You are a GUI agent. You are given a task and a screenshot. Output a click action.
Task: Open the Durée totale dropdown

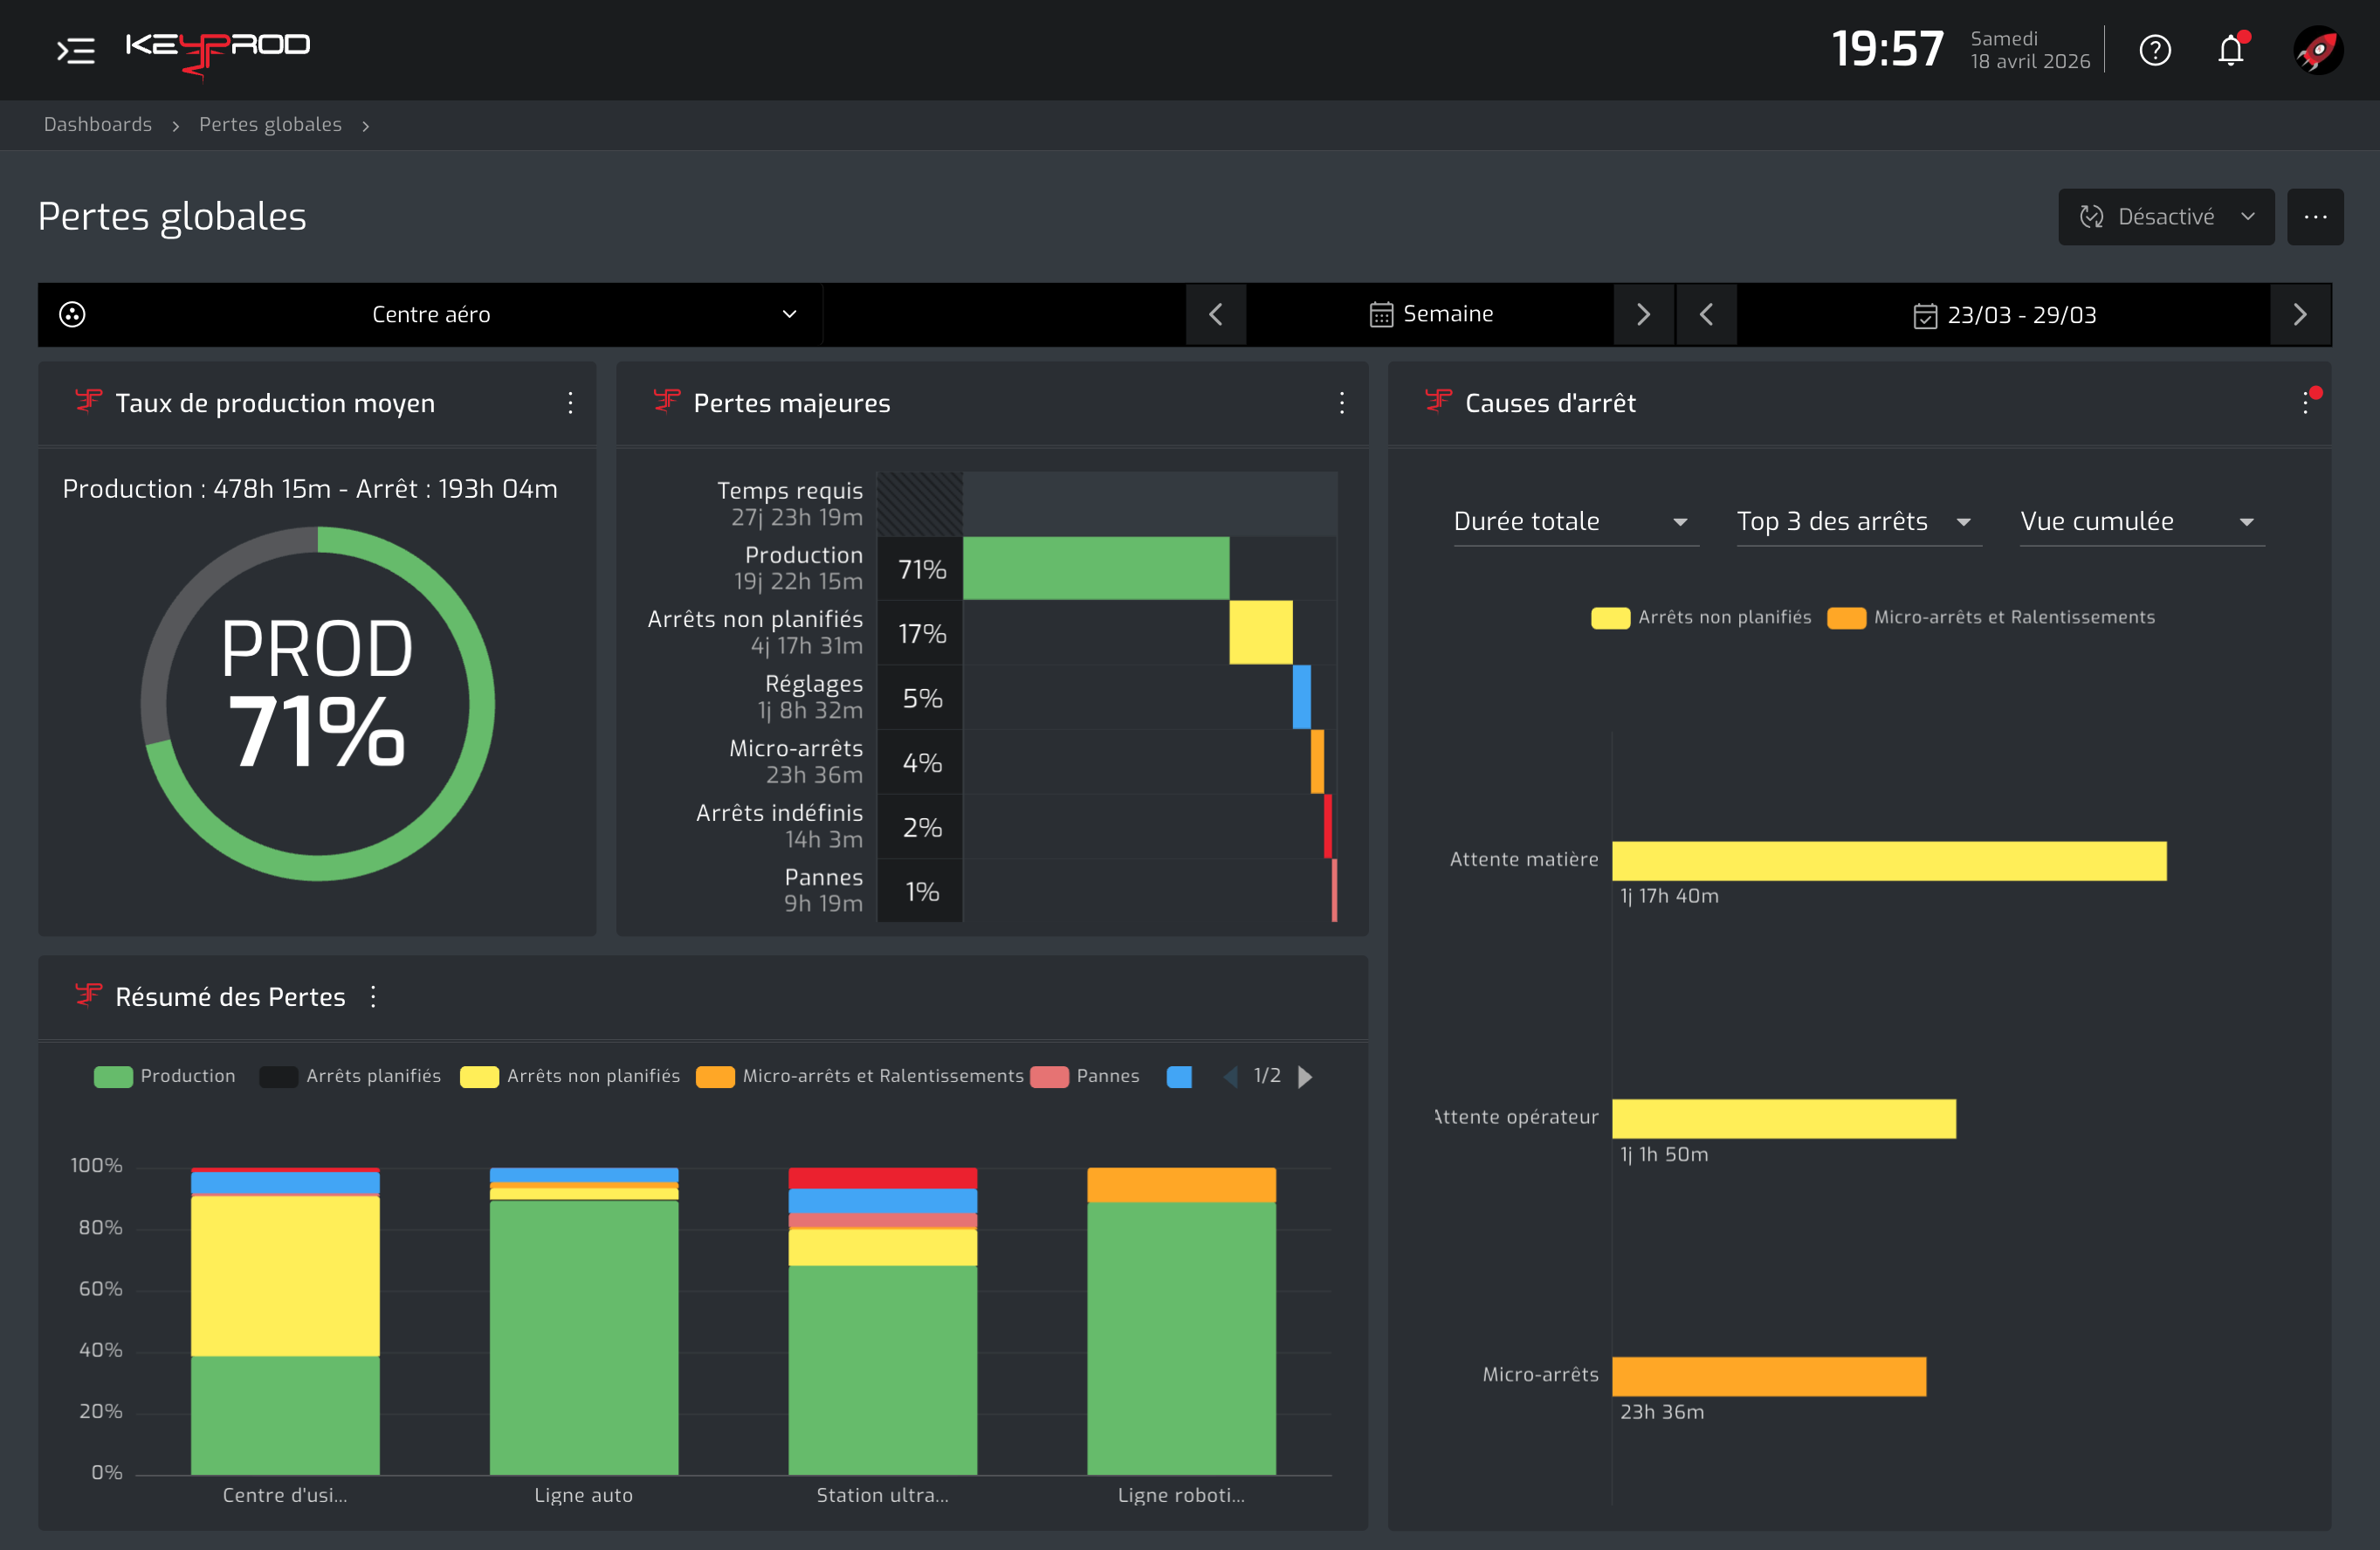point(1575,522)
